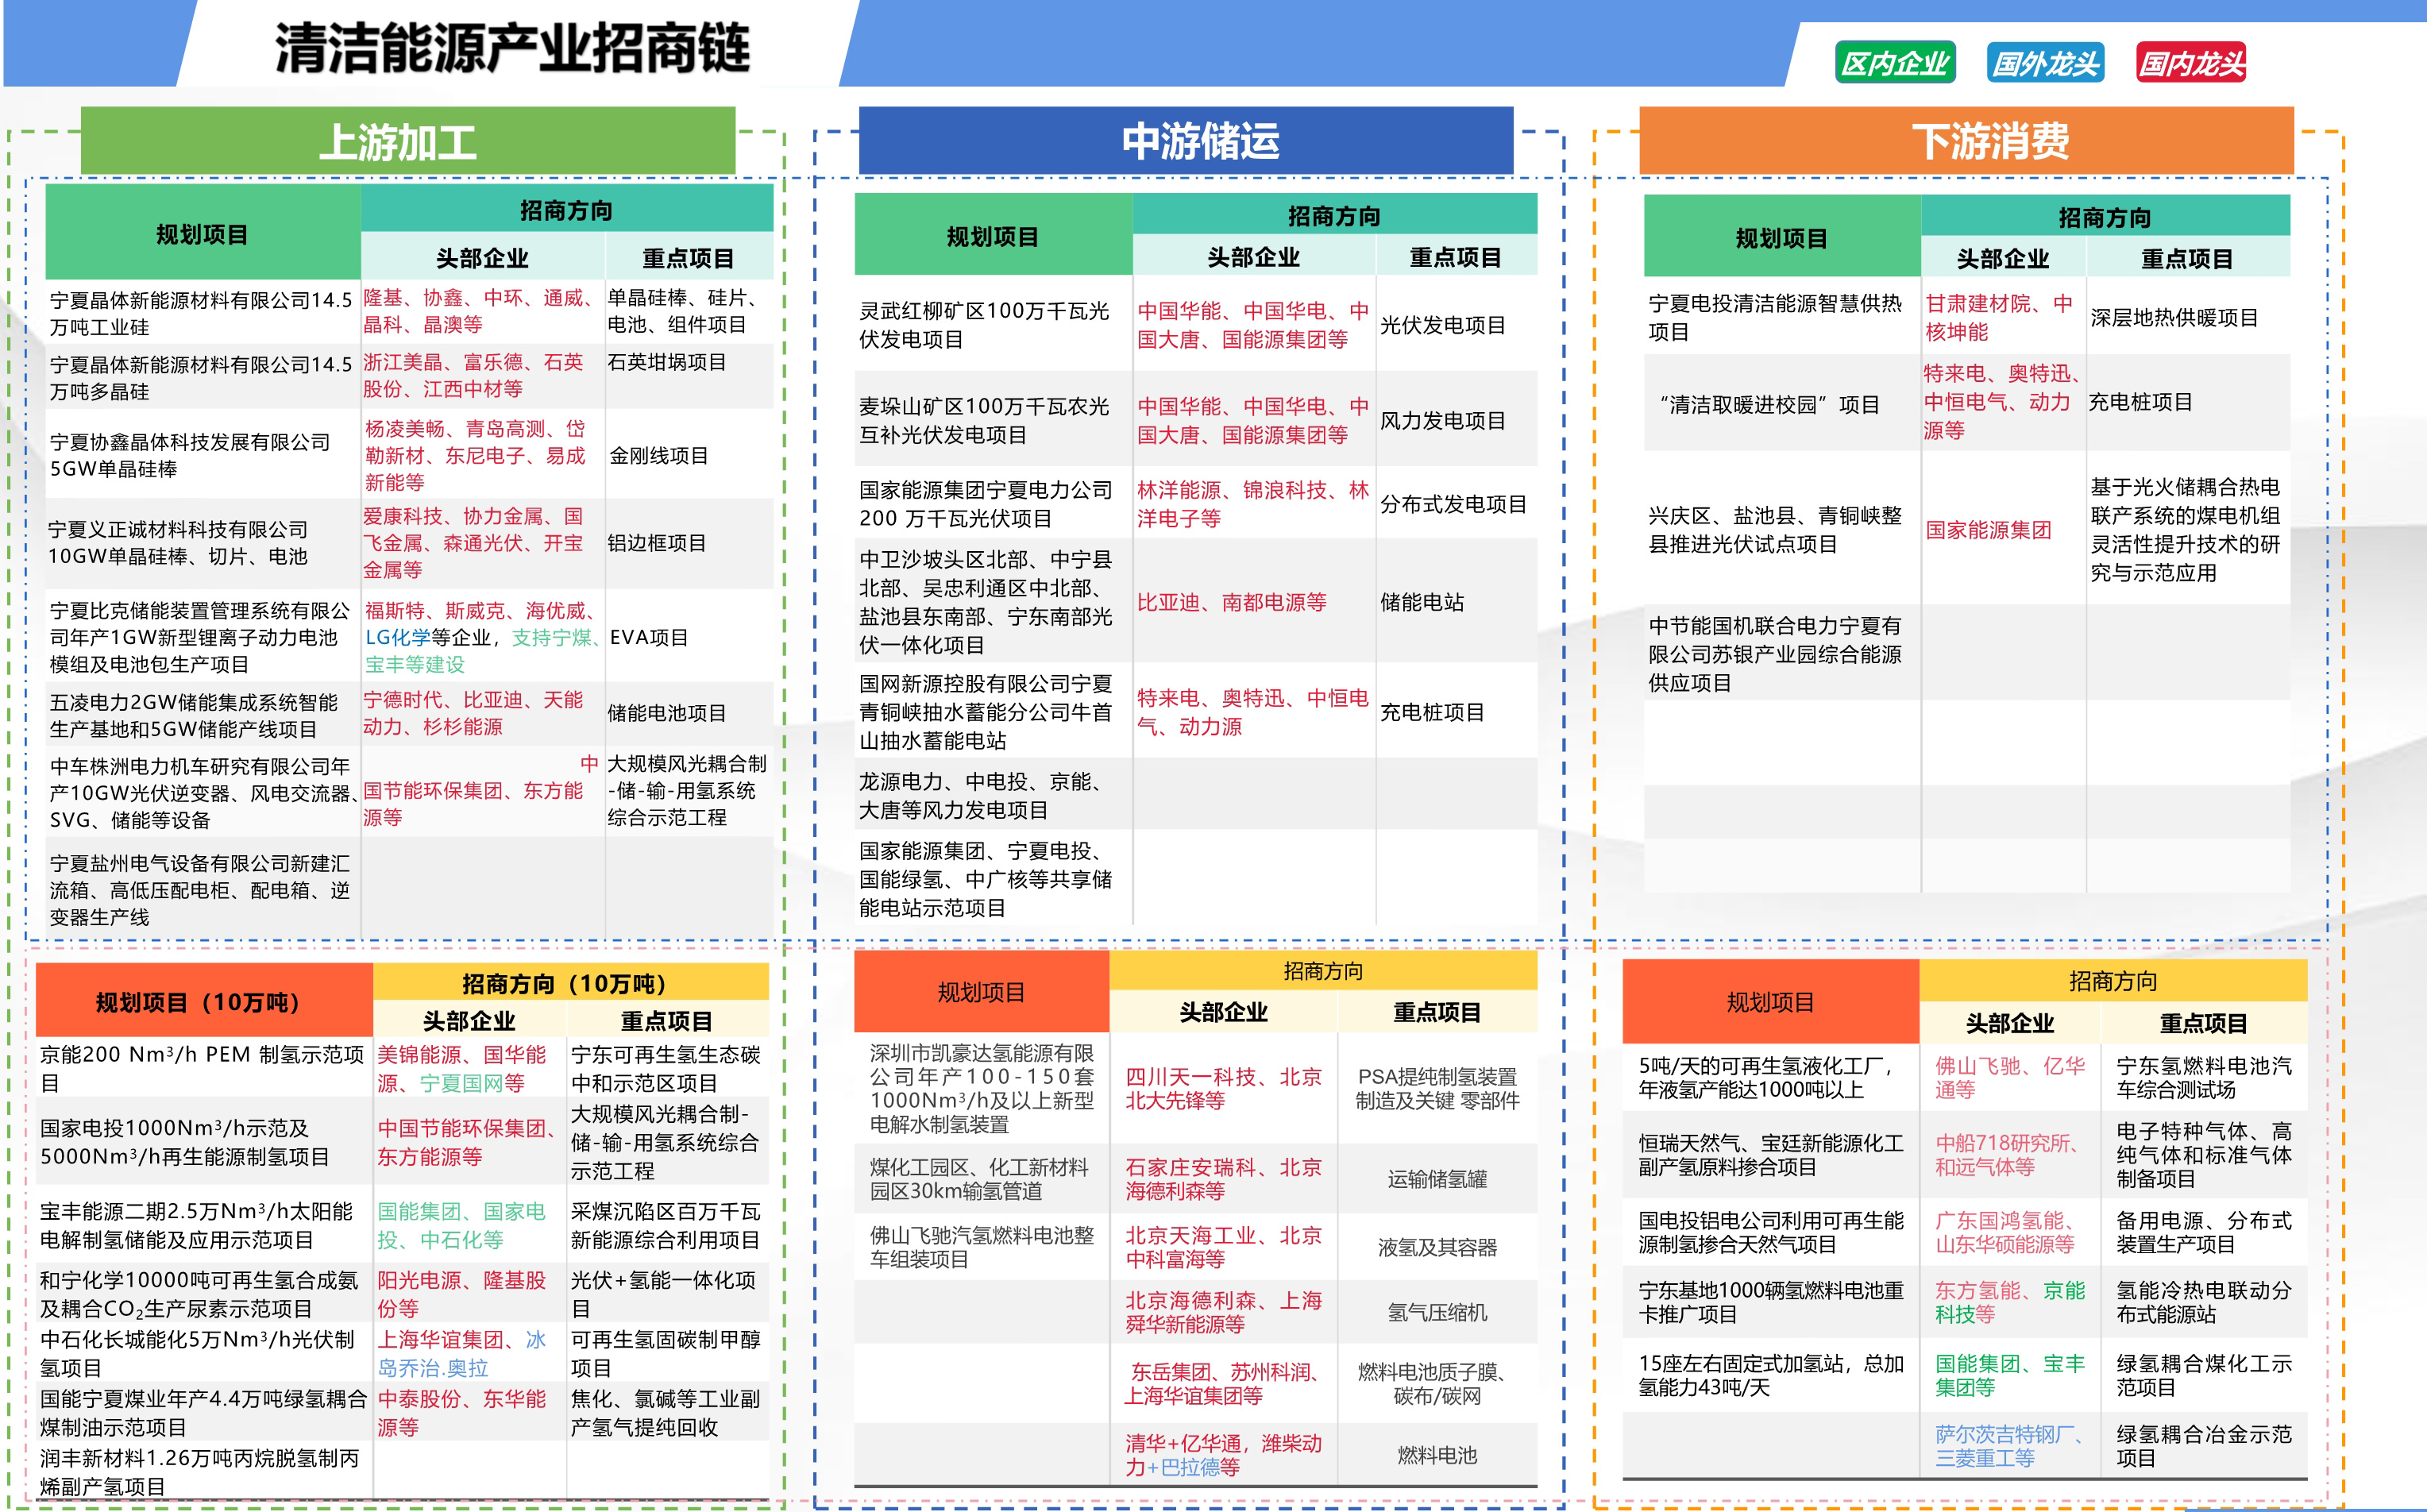Click 绿氢耦合冶金示范项目 cell
Screen dimensions: 2427x1512
(x=2204, y=1446)
